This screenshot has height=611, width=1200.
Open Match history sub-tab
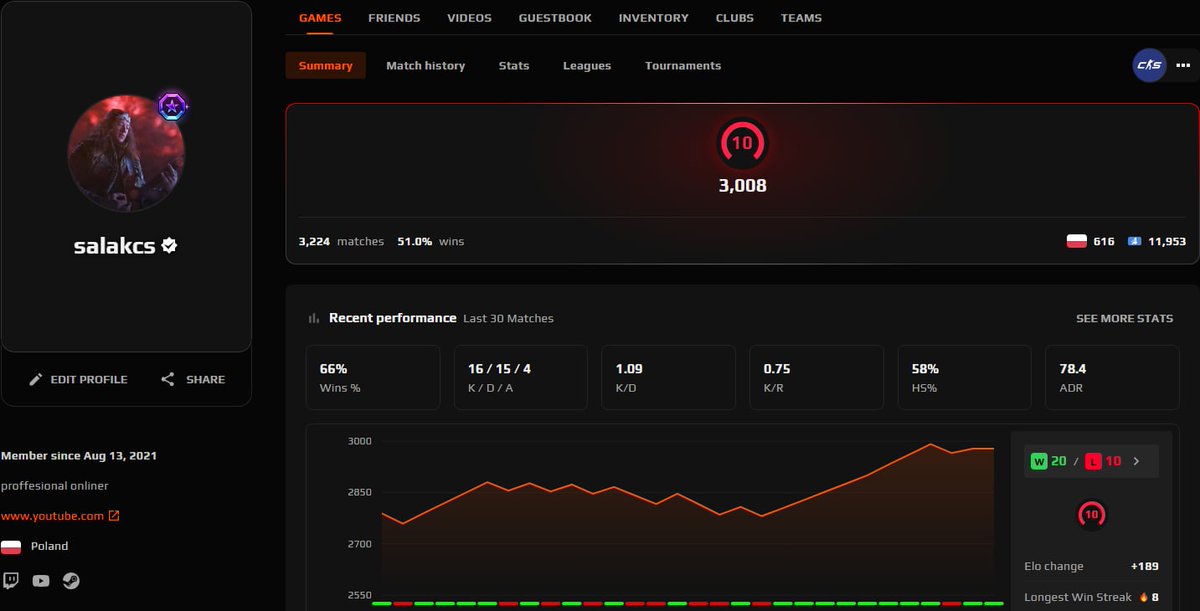pyautogui.click(x=426, y=66)
